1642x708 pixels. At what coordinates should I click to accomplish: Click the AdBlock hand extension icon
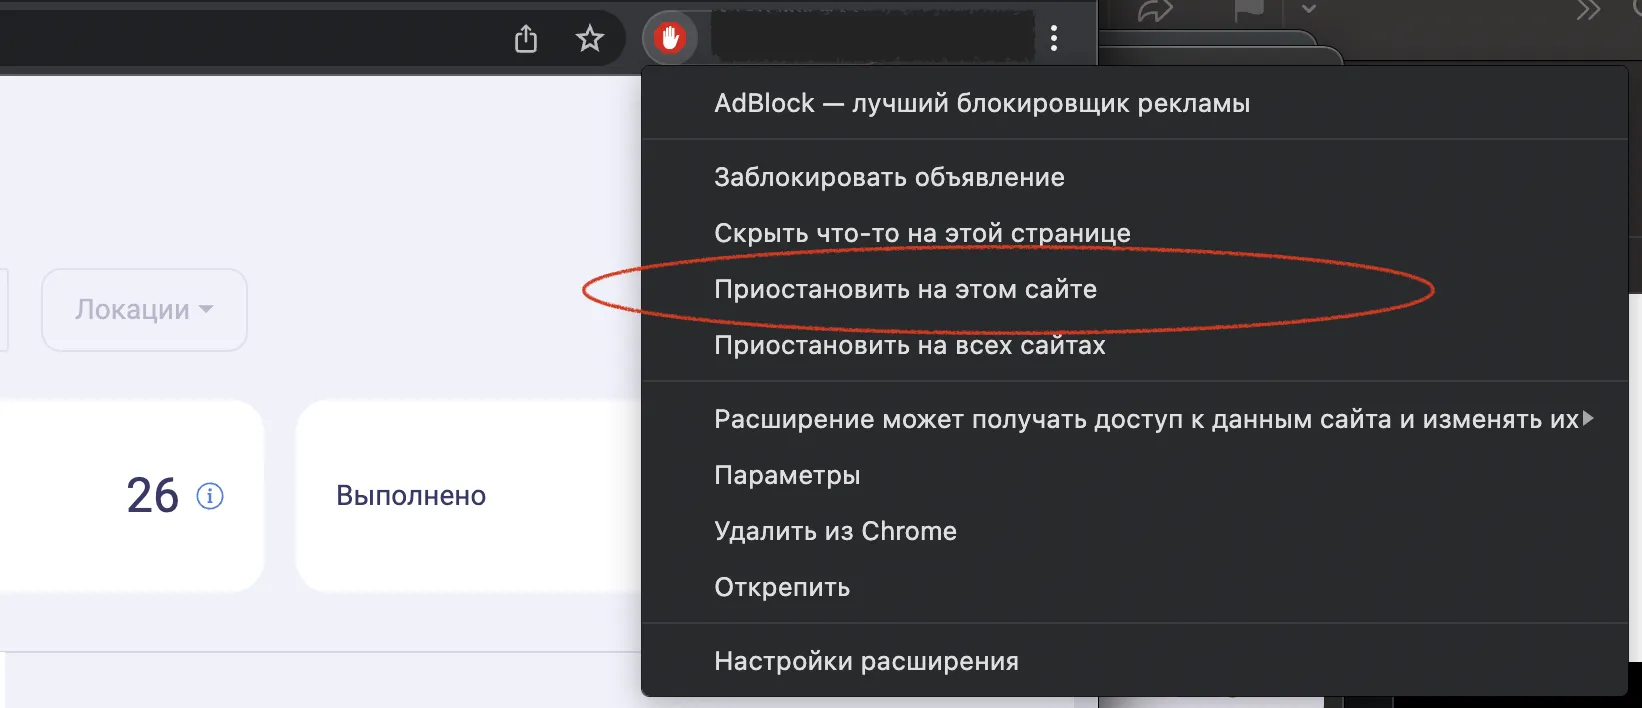669,39
